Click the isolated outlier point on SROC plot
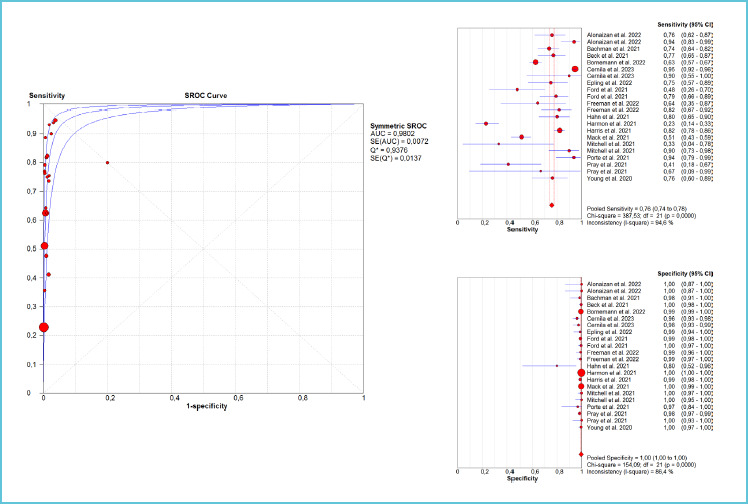Viewport: 748px width, 504px height. coord(107,162)
